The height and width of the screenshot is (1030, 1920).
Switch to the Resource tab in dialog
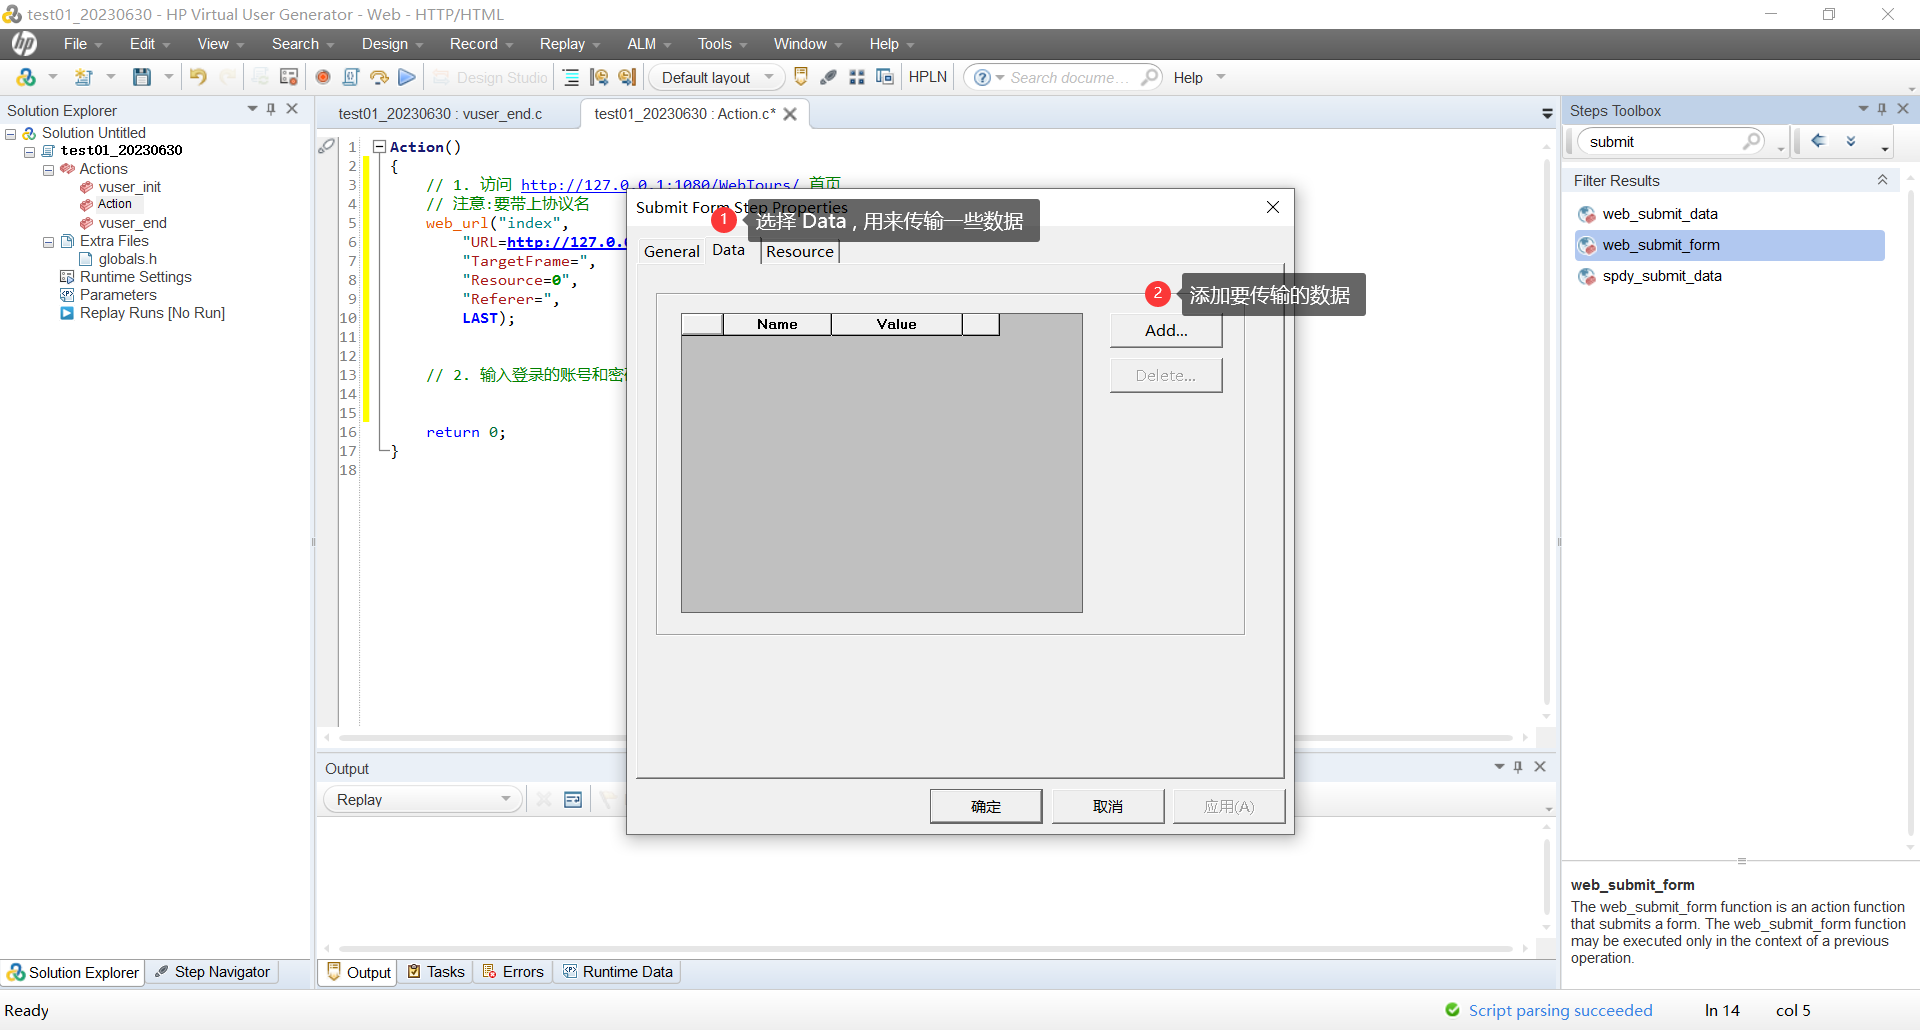pos(800,252)
